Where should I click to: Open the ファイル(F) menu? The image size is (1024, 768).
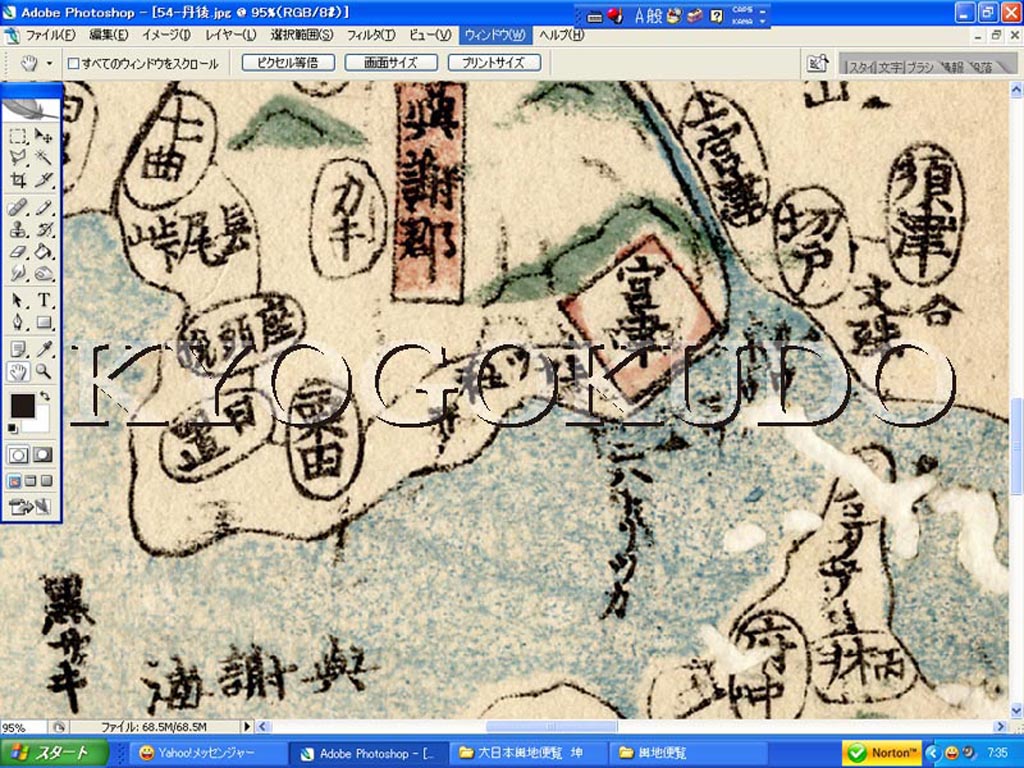[50, 35]
